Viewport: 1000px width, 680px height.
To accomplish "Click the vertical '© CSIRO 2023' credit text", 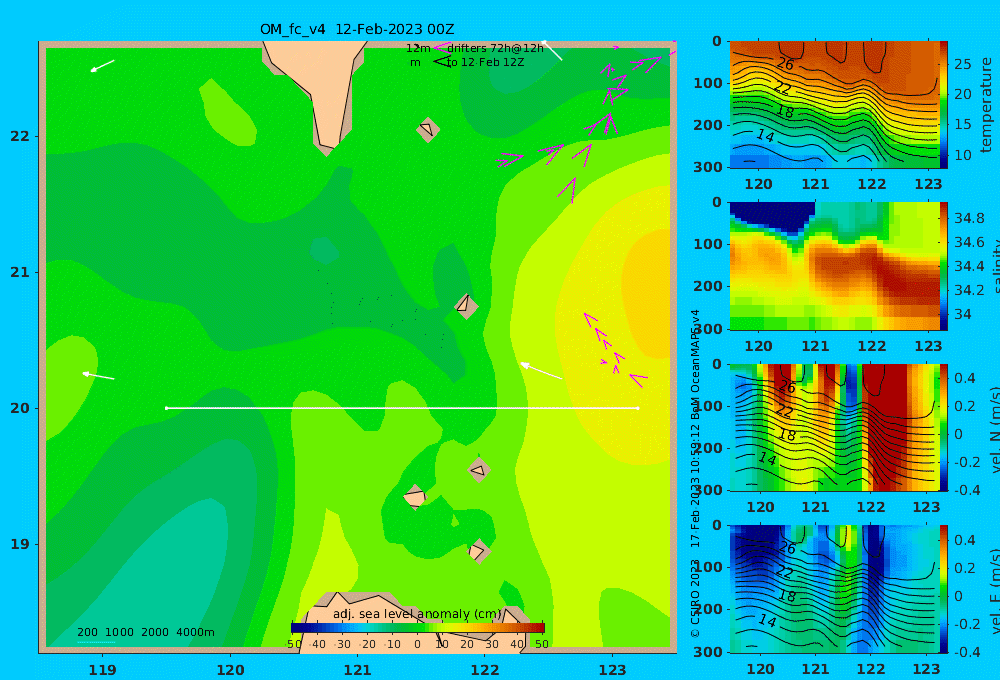I will point(695,599).
